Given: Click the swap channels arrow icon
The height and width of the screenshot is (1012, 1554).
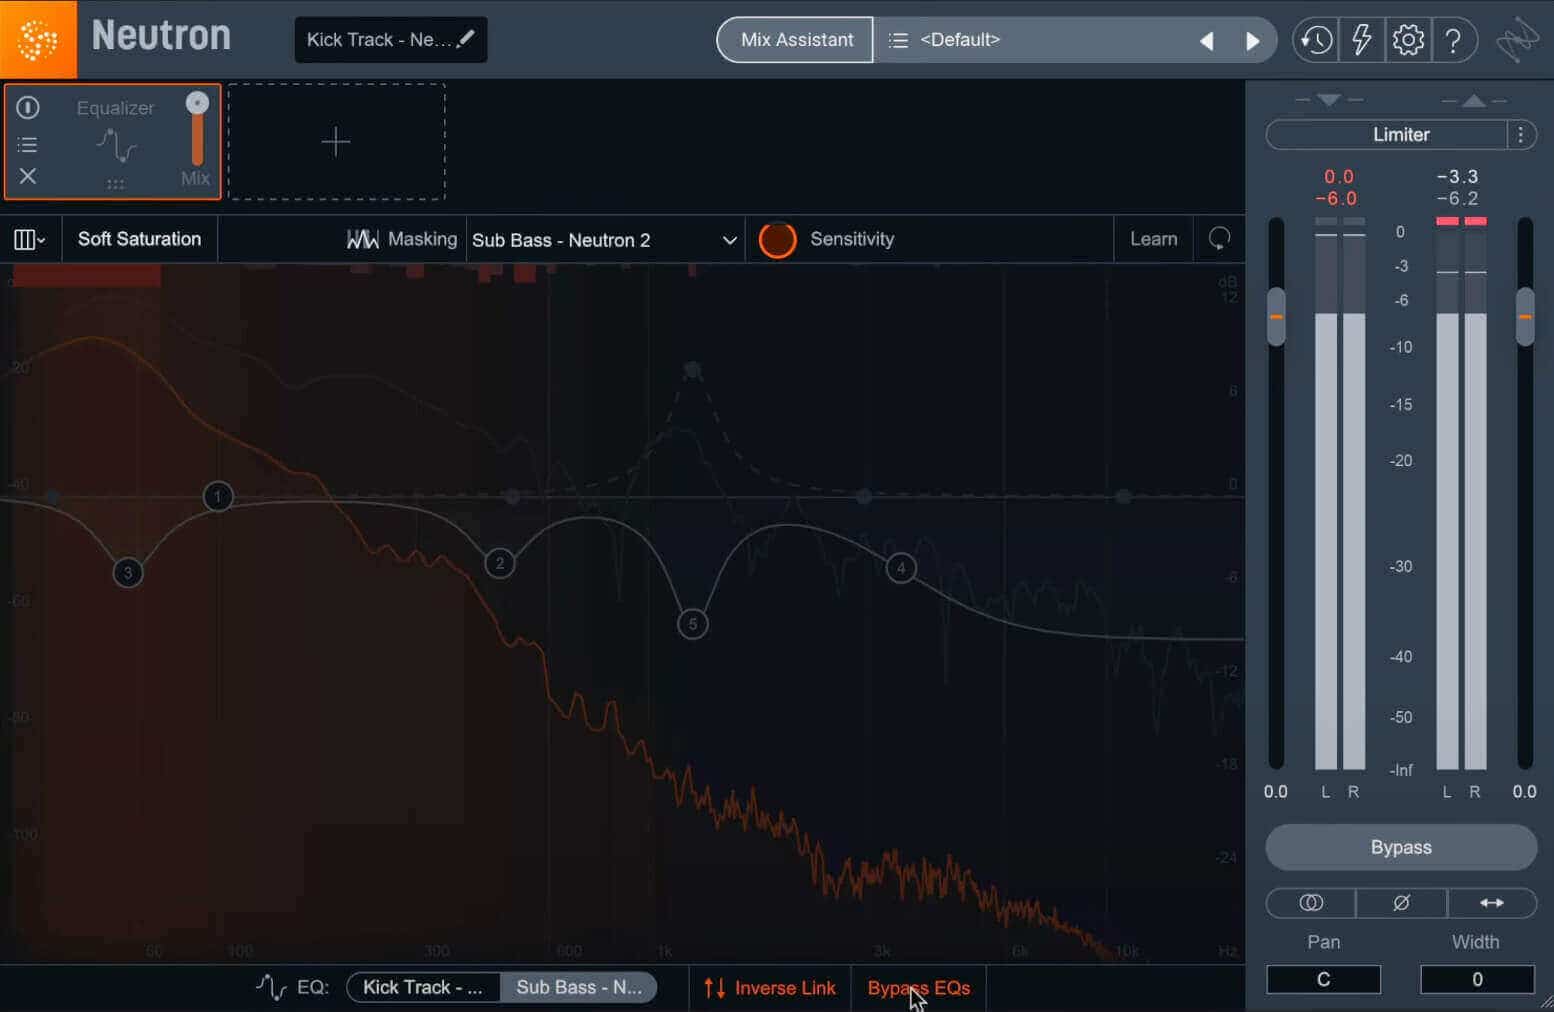Looking at the screenshot, I should pos(1491,903).
